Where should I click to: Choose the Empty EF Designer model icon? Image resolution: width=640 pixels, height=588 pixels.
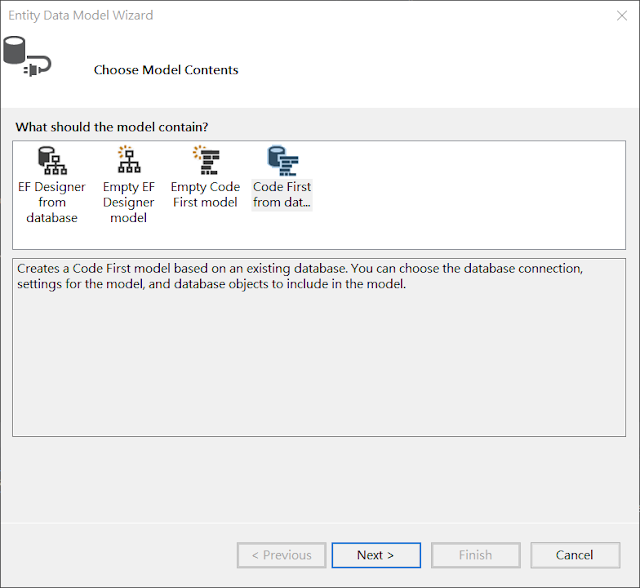(129, 160)
